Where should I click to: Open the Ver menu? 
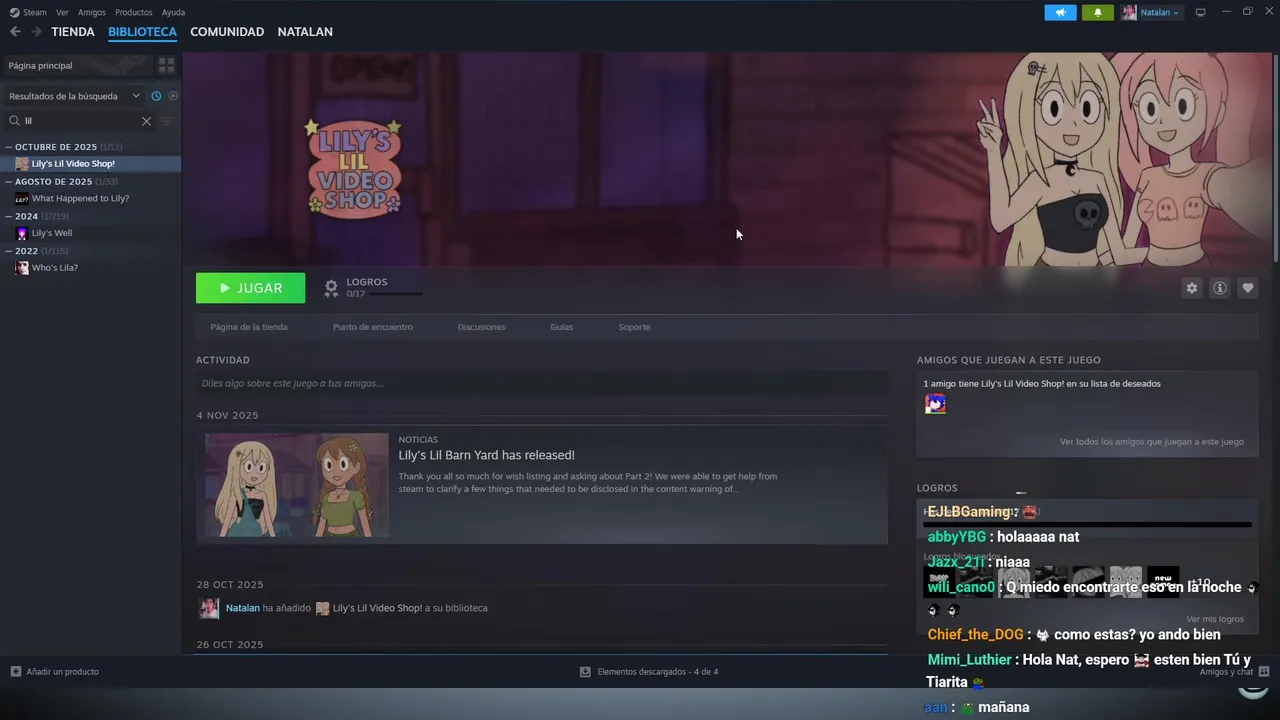pyautogui.click(x=62, y=12)
